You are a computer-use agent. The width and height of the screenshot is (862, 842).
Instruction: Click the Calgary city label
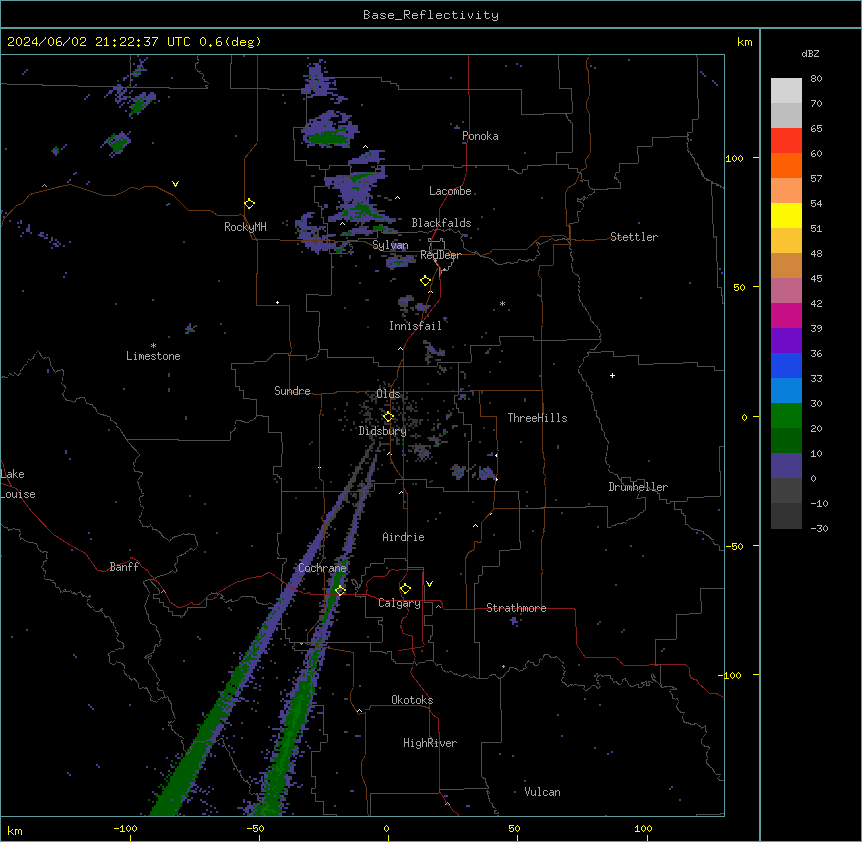point(399,603)
